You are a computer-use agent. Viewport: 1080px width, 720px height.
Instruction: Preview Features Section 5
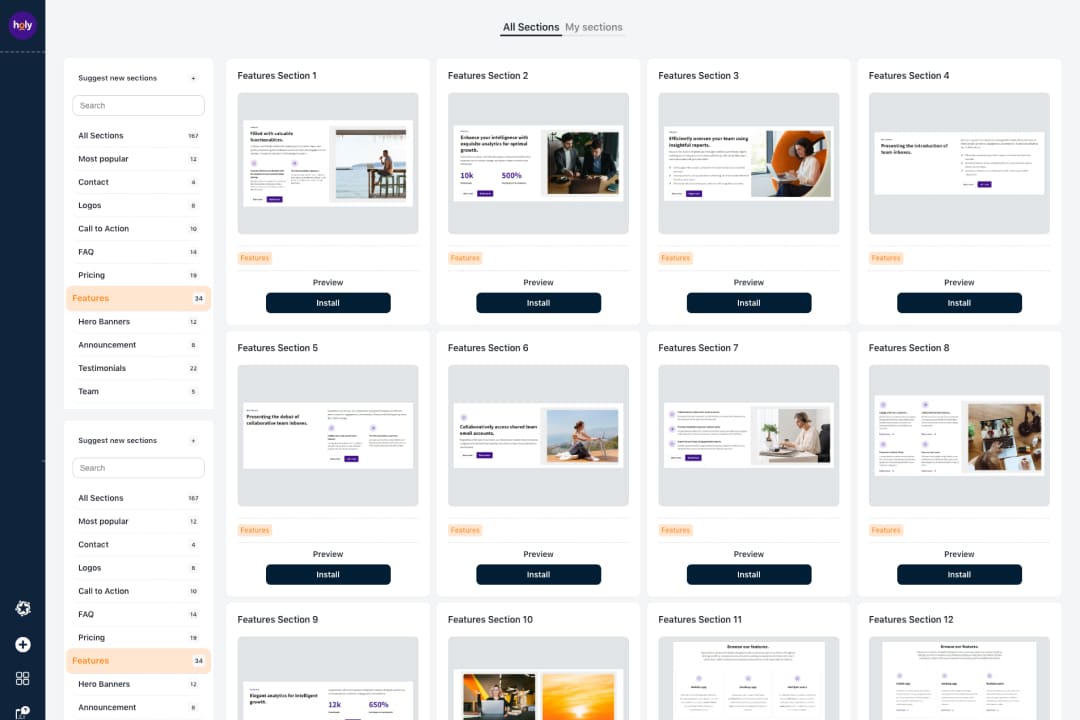point(328,554)
